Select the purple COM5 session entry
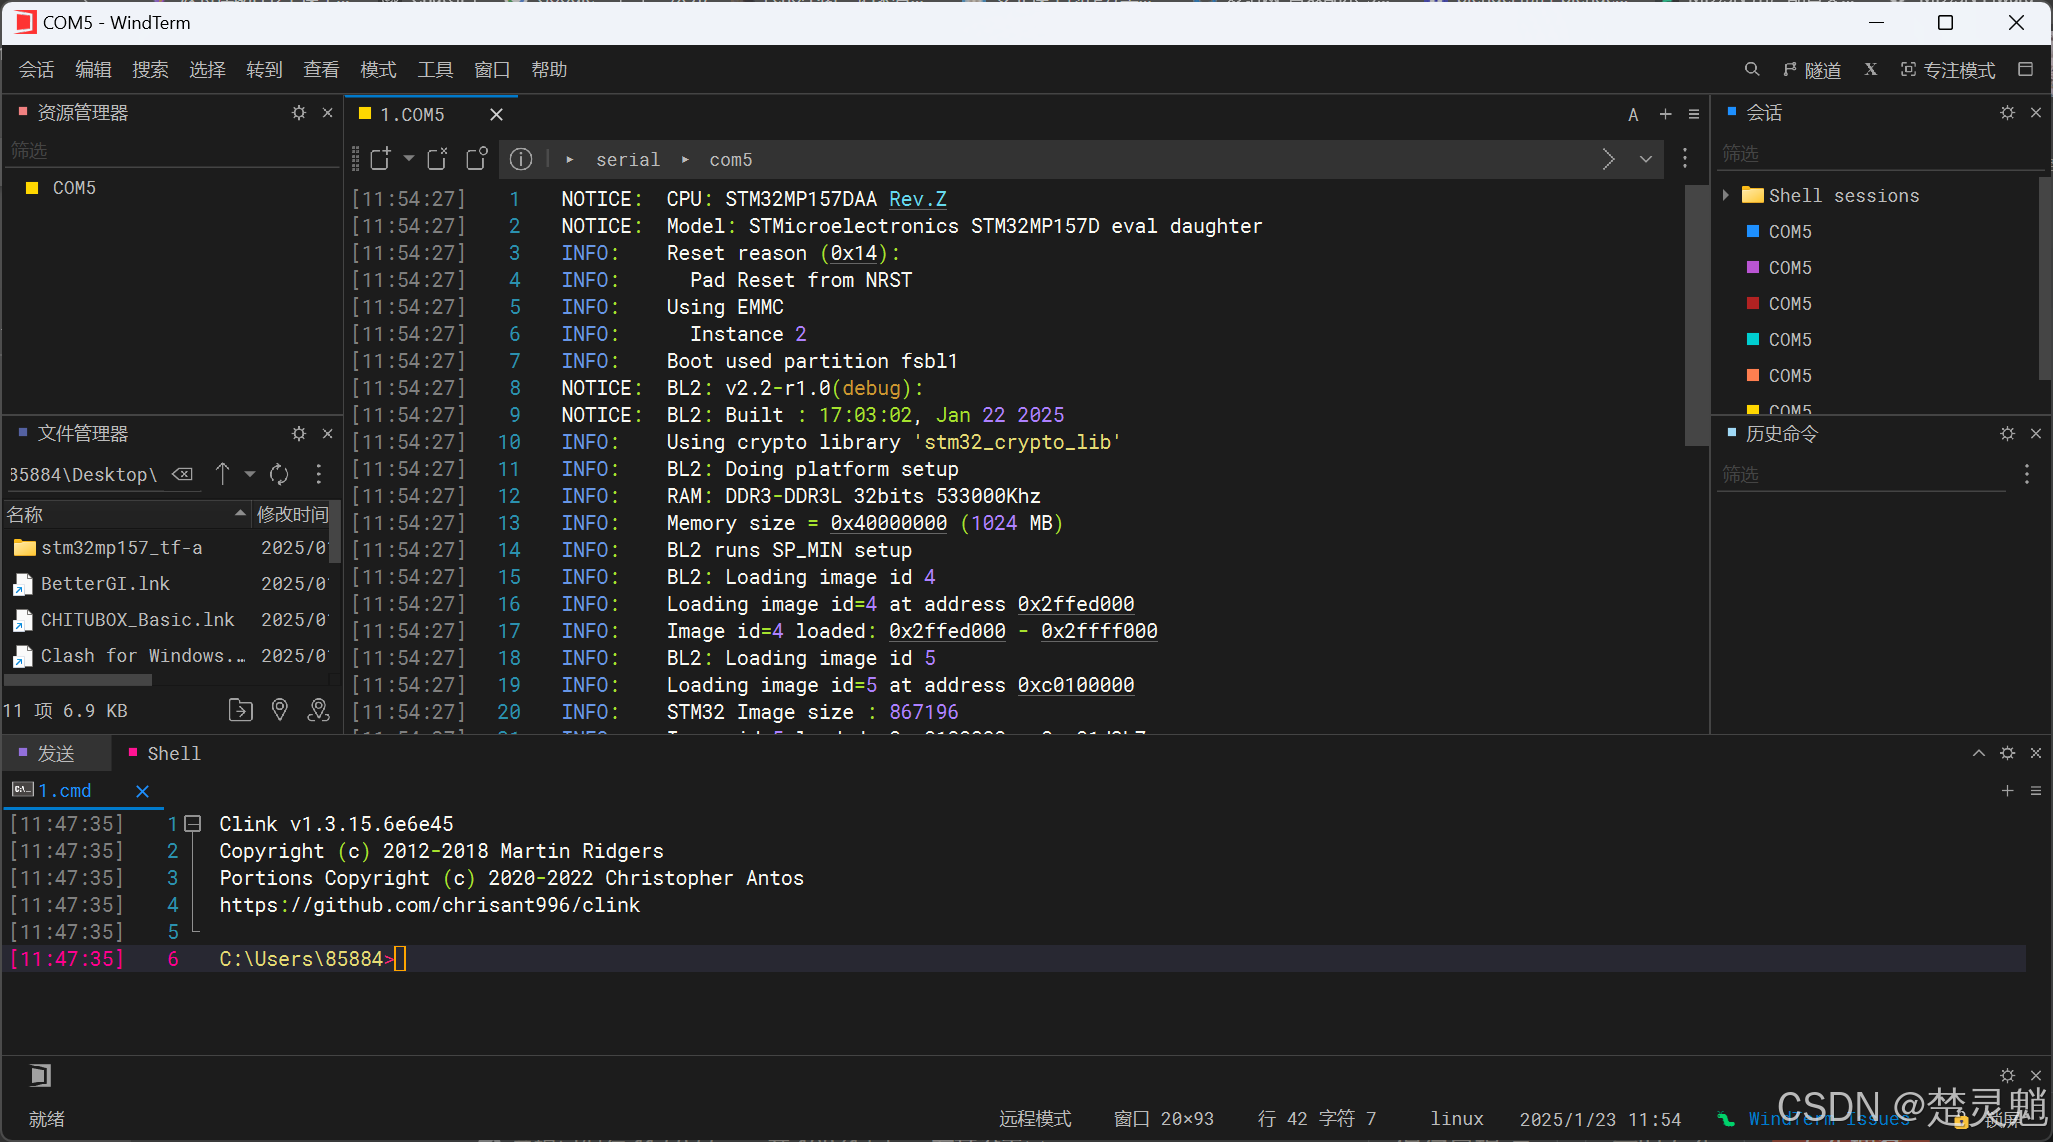The height and width of the screenshot is (1142, 2053). coord(1789,267)
